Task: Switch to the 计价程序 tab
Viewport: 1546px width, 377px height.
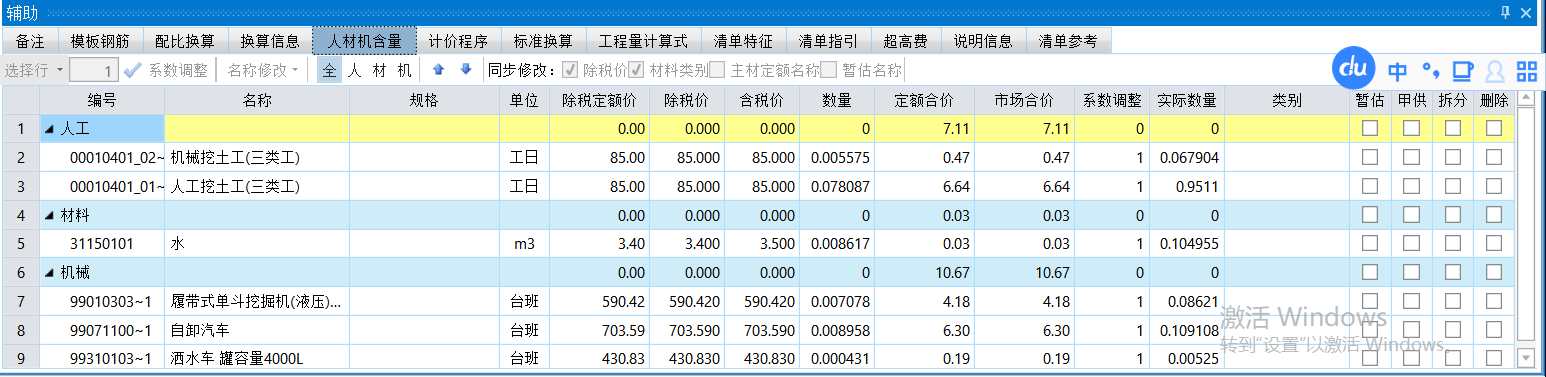Action: [458, 41]
